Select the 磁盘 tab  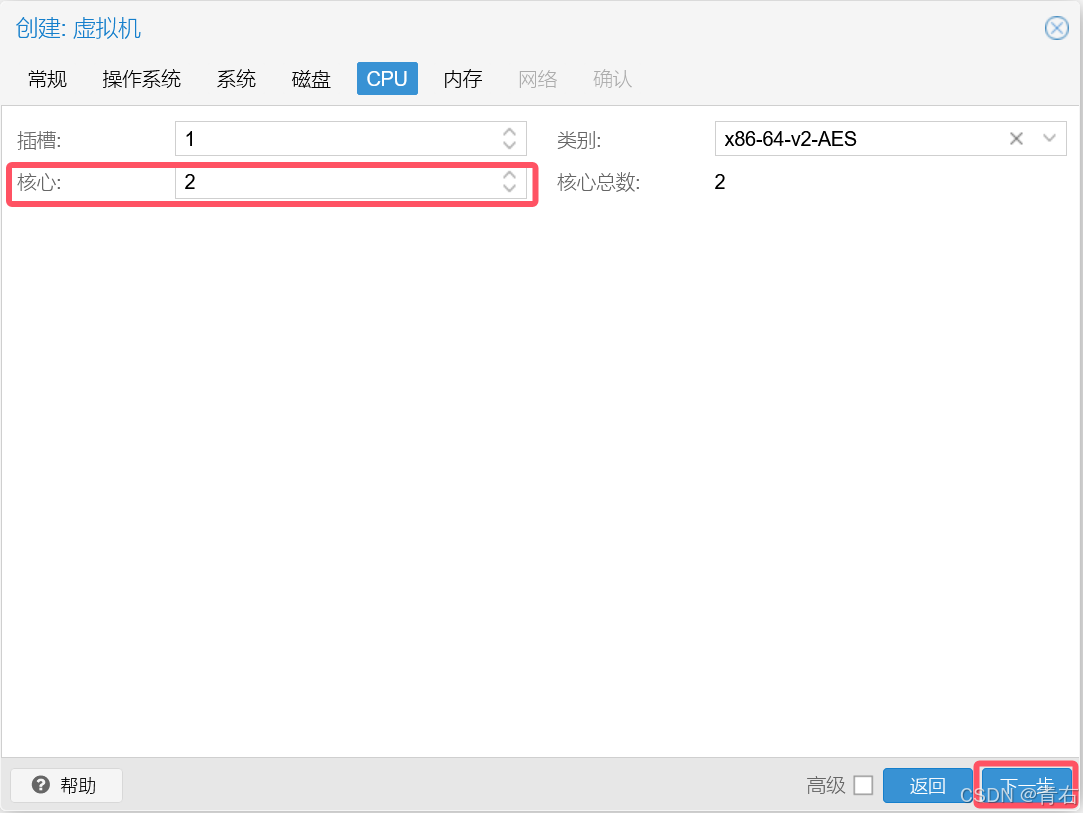click(x=312, y=79)
